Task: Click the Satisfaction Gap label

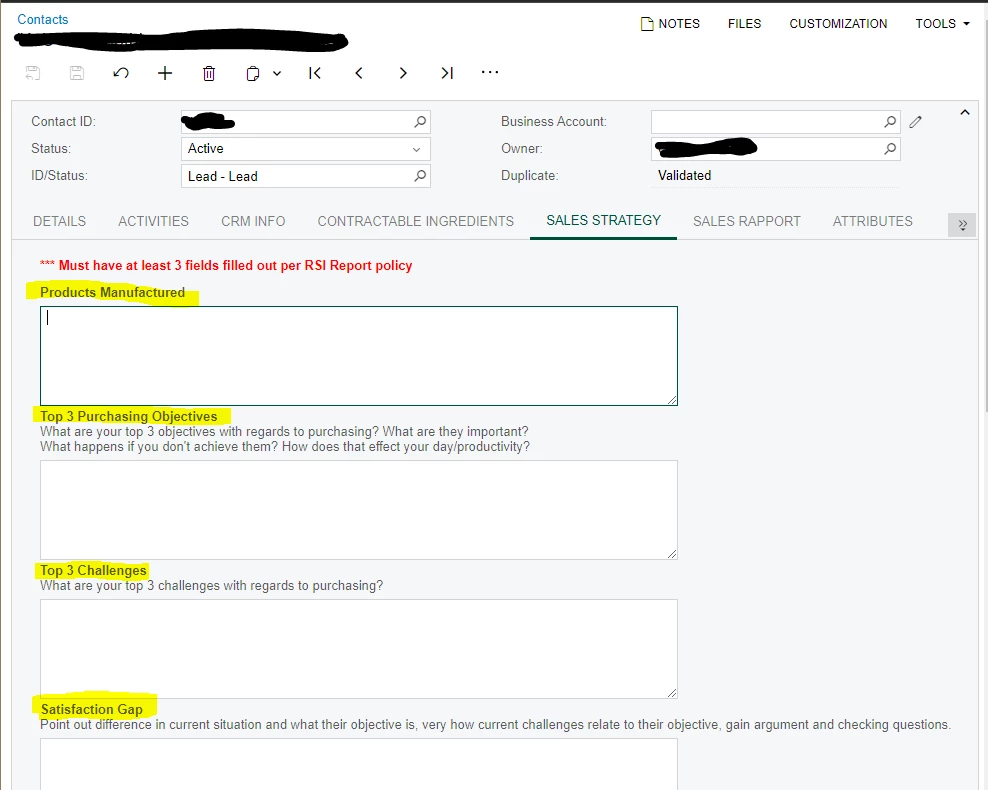Action: pos(91,709)
